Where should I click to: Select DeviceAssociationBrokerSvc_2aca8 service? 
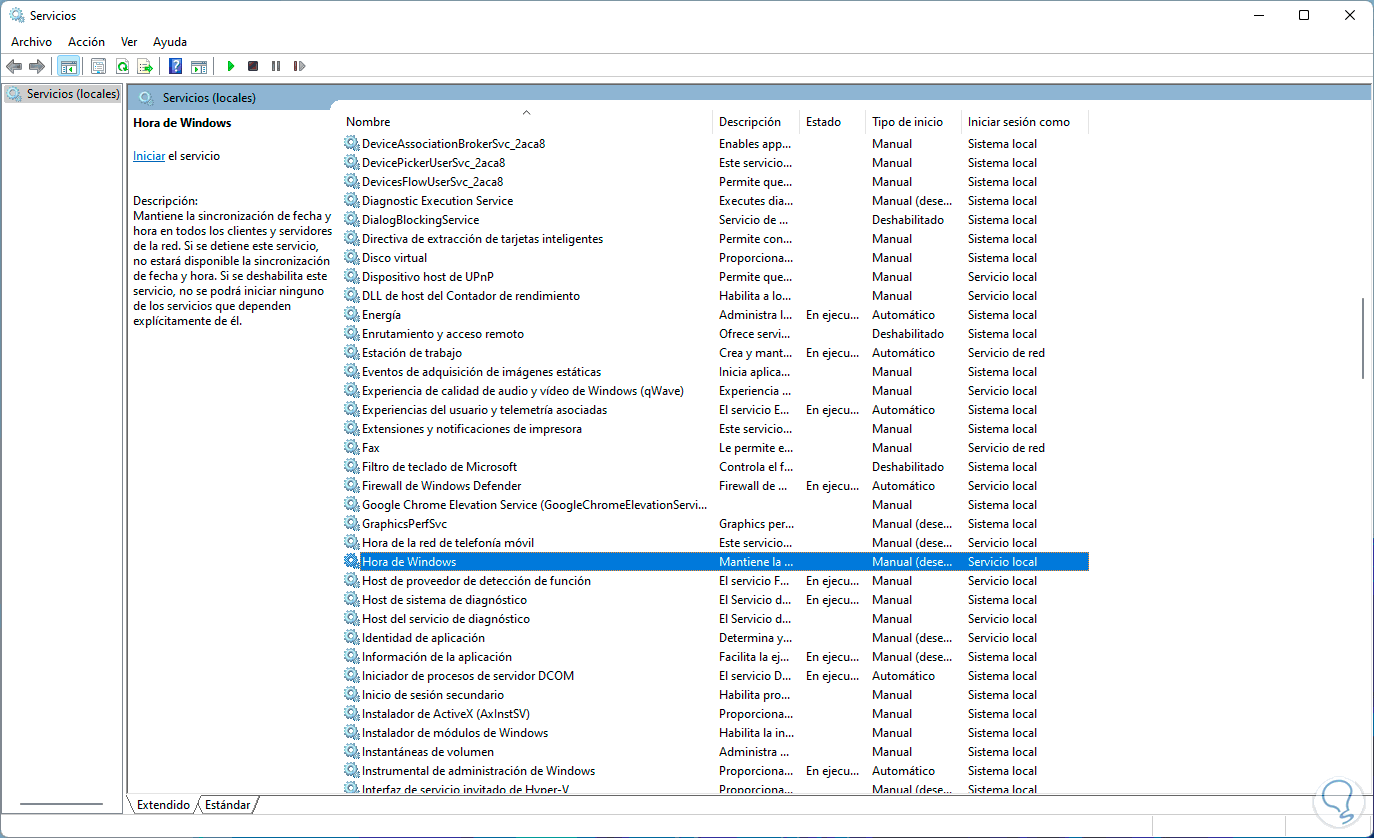[x=715, y=144]
